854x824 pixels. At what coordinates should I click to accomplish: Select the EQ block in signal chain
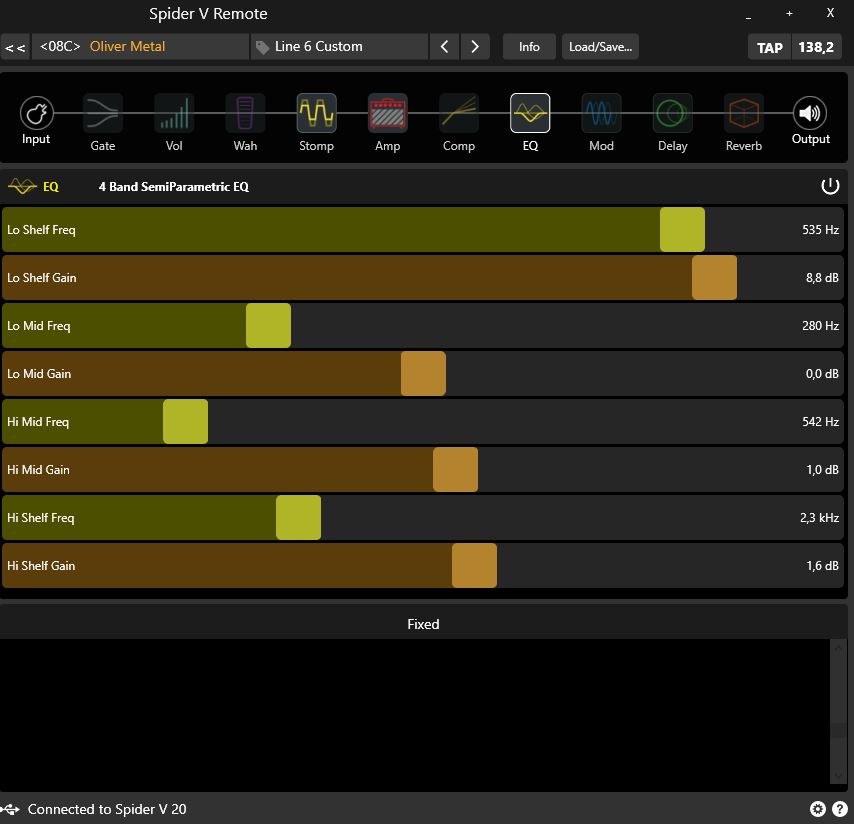tap(530, 113)
